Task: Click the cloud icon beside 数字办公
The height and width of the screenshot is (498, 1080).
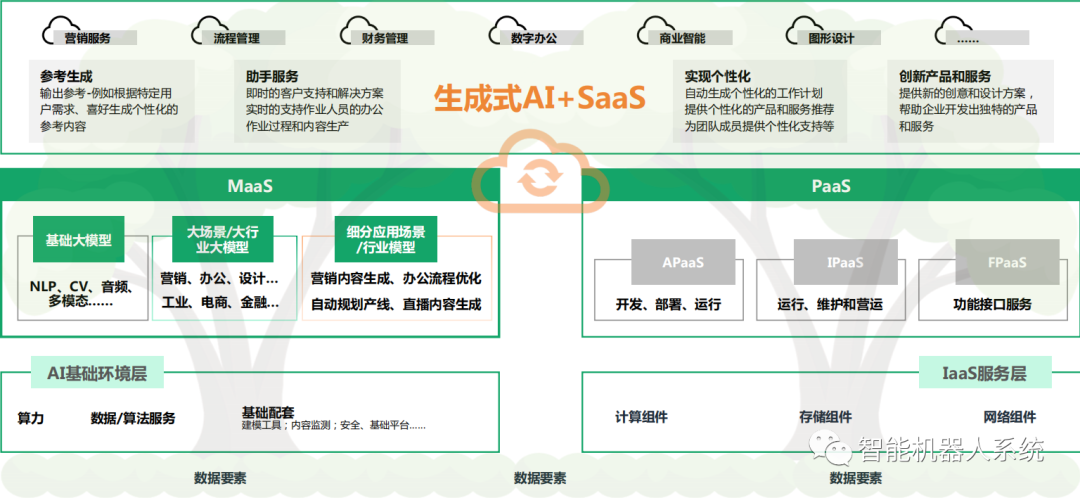Action: point(506,32)
